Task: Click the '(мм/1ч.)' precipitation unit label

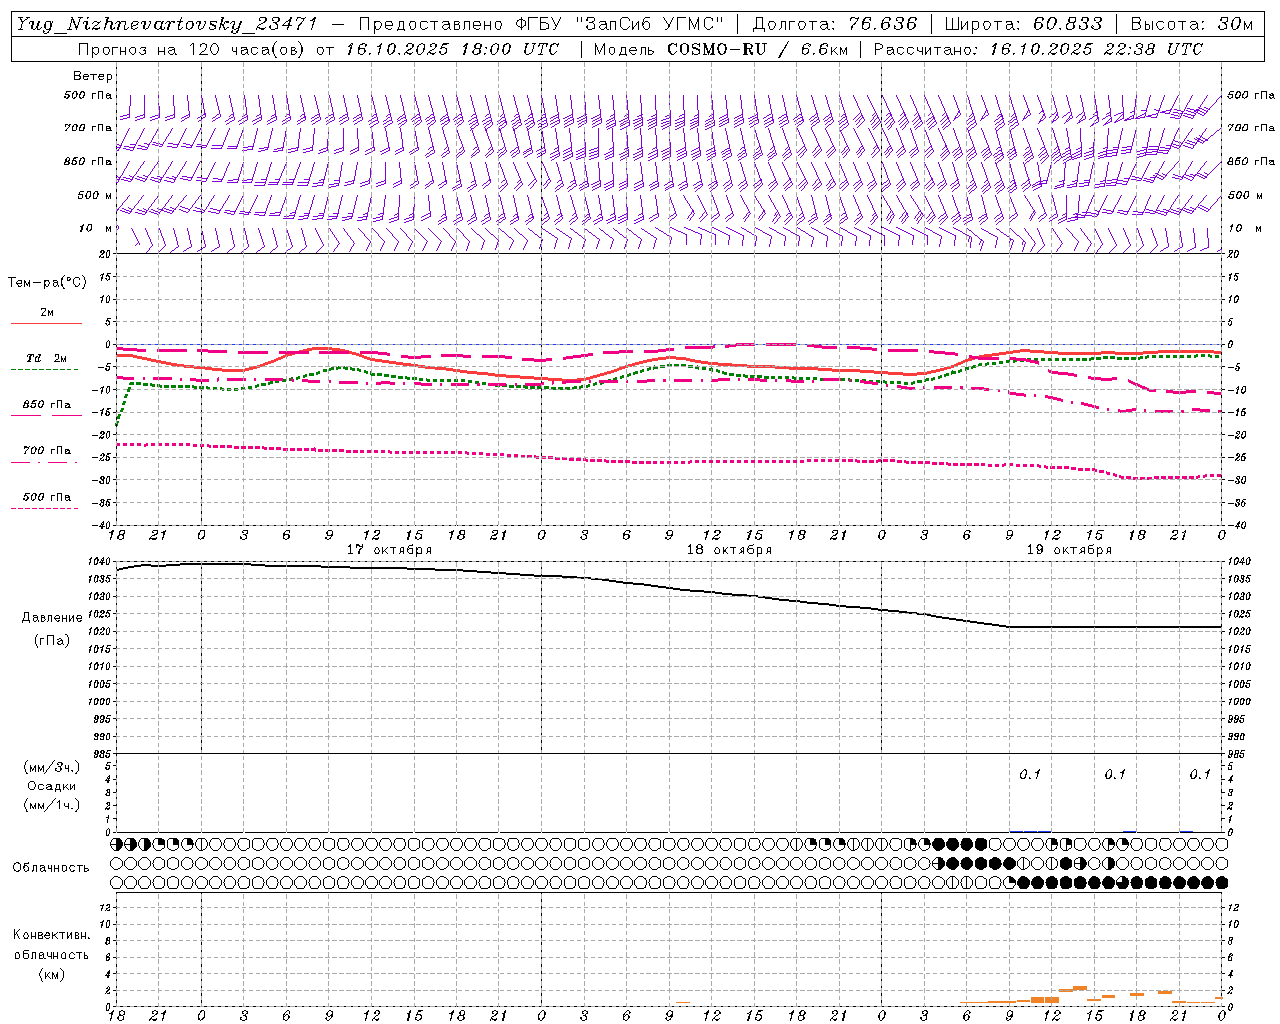Action: [52, 805]
